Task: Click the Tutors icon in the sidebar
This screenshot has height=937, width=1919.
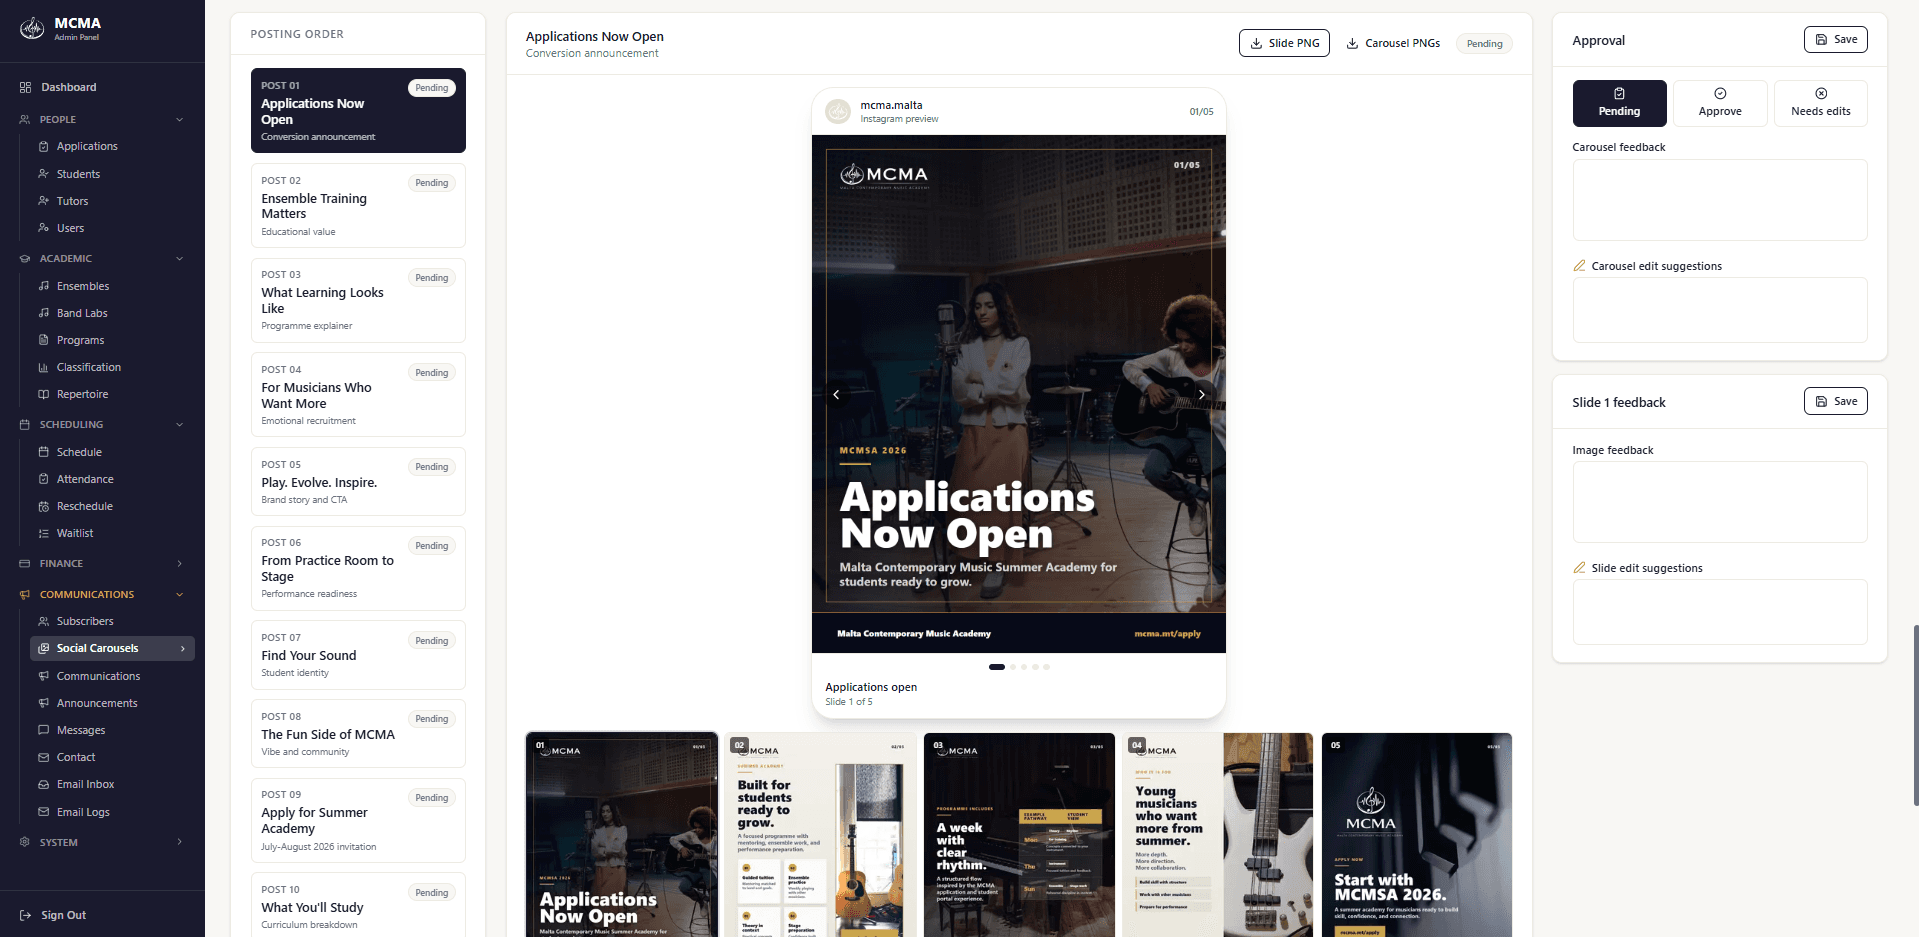Action: coord(43,201)
